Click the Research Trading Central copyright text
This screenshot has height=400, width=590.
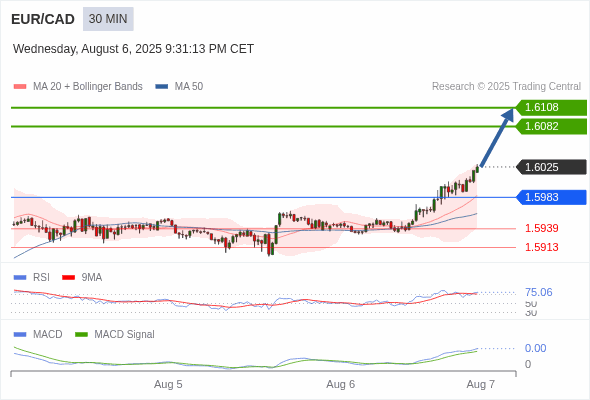click(506, 87)
